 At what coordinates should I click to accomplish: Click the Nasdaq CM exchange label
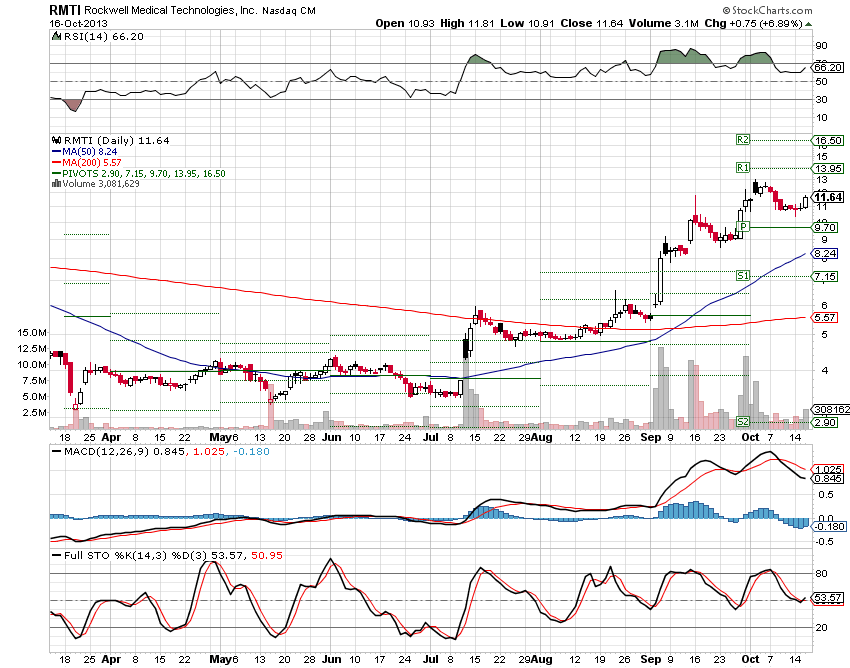289,11
